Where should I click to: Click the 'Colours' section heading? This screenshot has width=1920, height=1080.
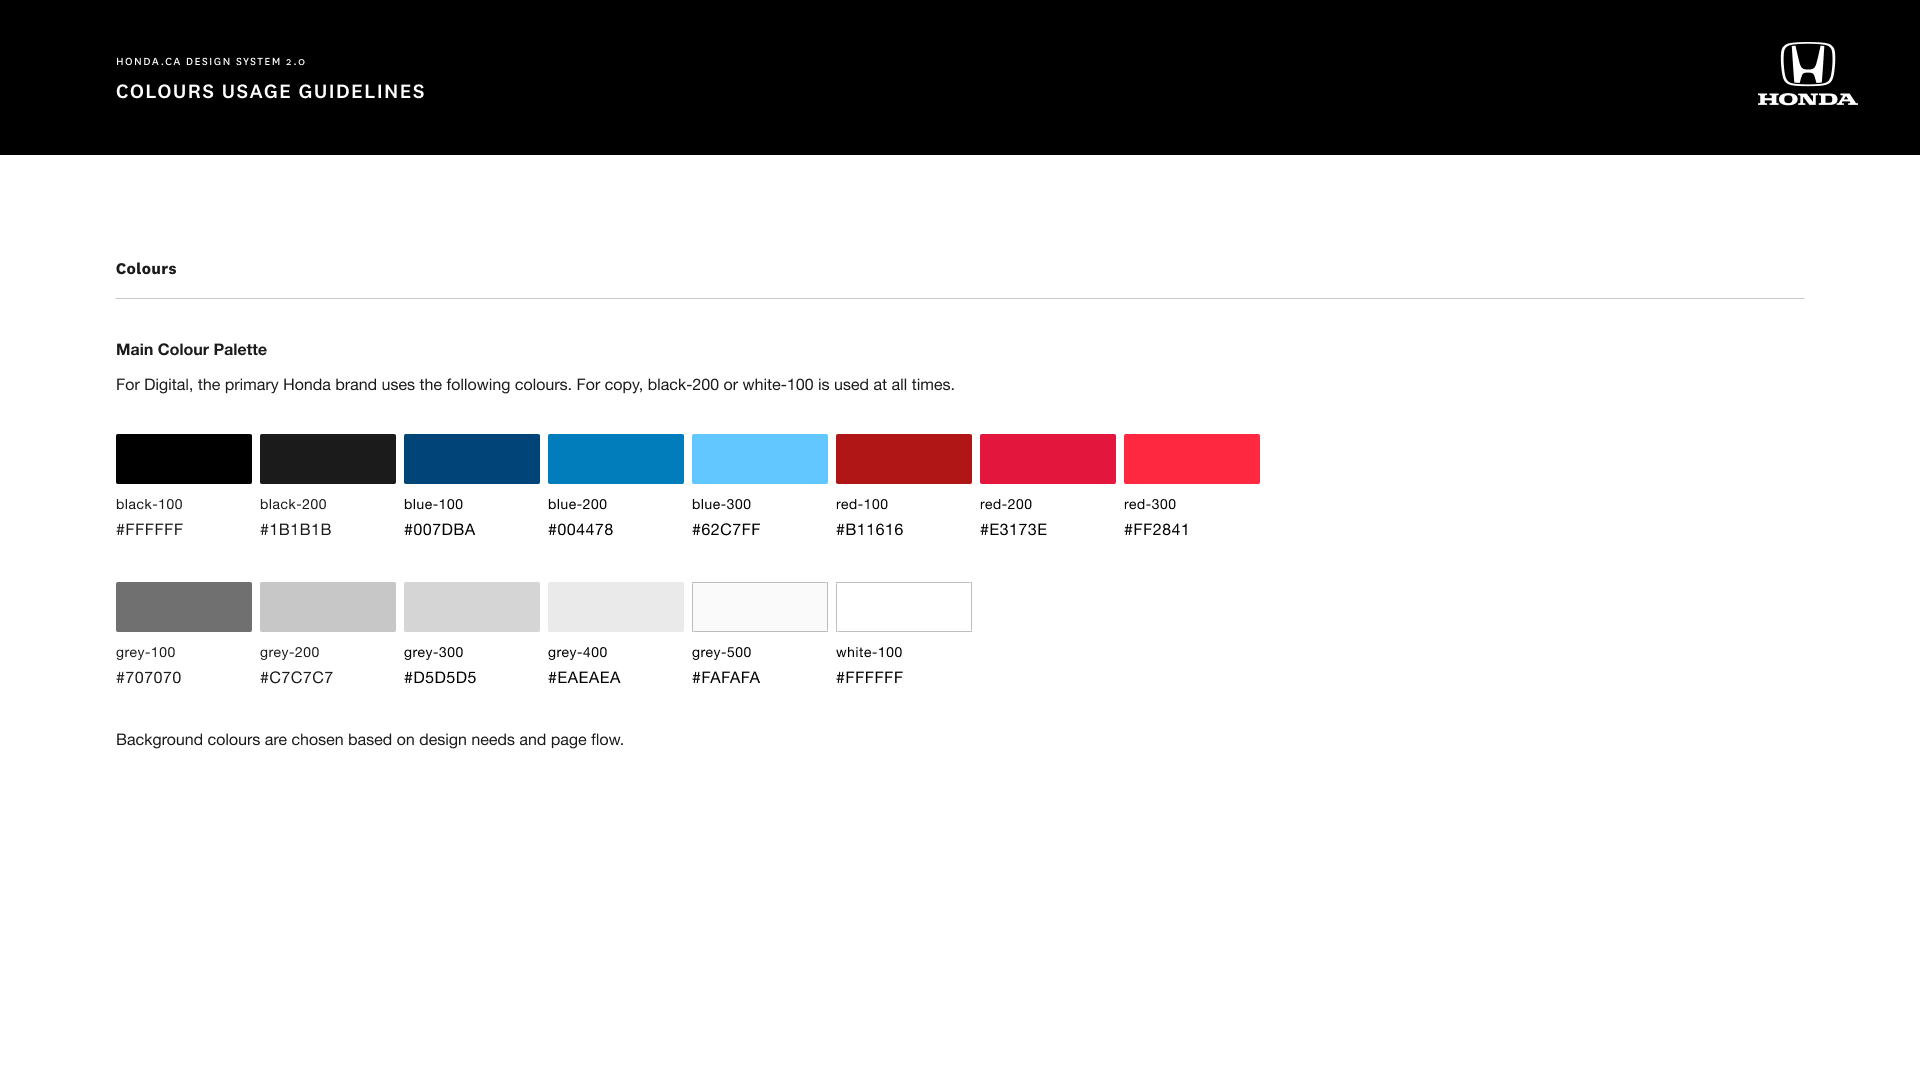click(146, 269)
